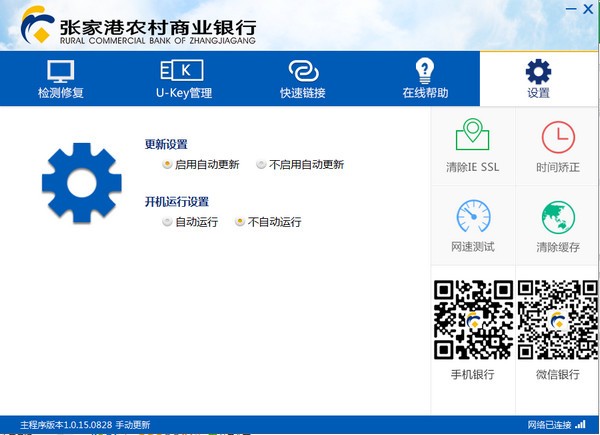
Task: Click the 清除缓存 label
Action: (558, 247)
